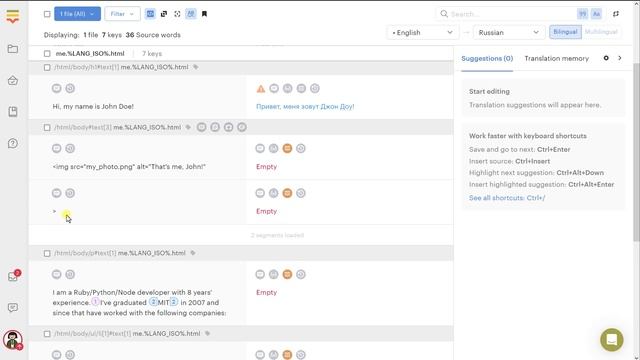Tick checkbox for /html/body/ul/li[1]#text[1] key
Viewport: 640px width, 360px height.
point(47,334)
